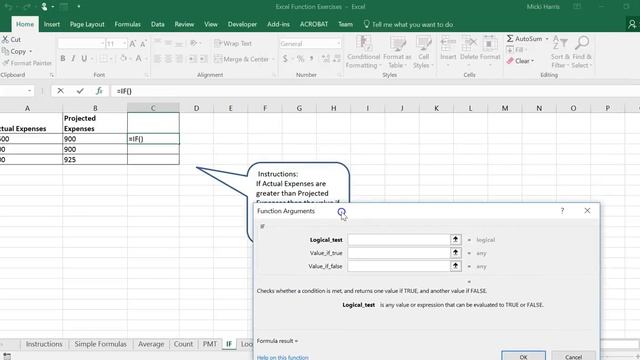640x360 pixels.
Task: Click the AutoSum sigma icon
Action: (x=510, y=39)
